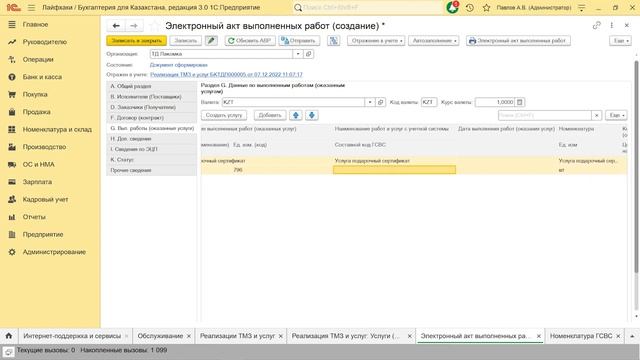Copy link with the chain icon
Viewport: 640px width, 360px height.
[596, 25]
